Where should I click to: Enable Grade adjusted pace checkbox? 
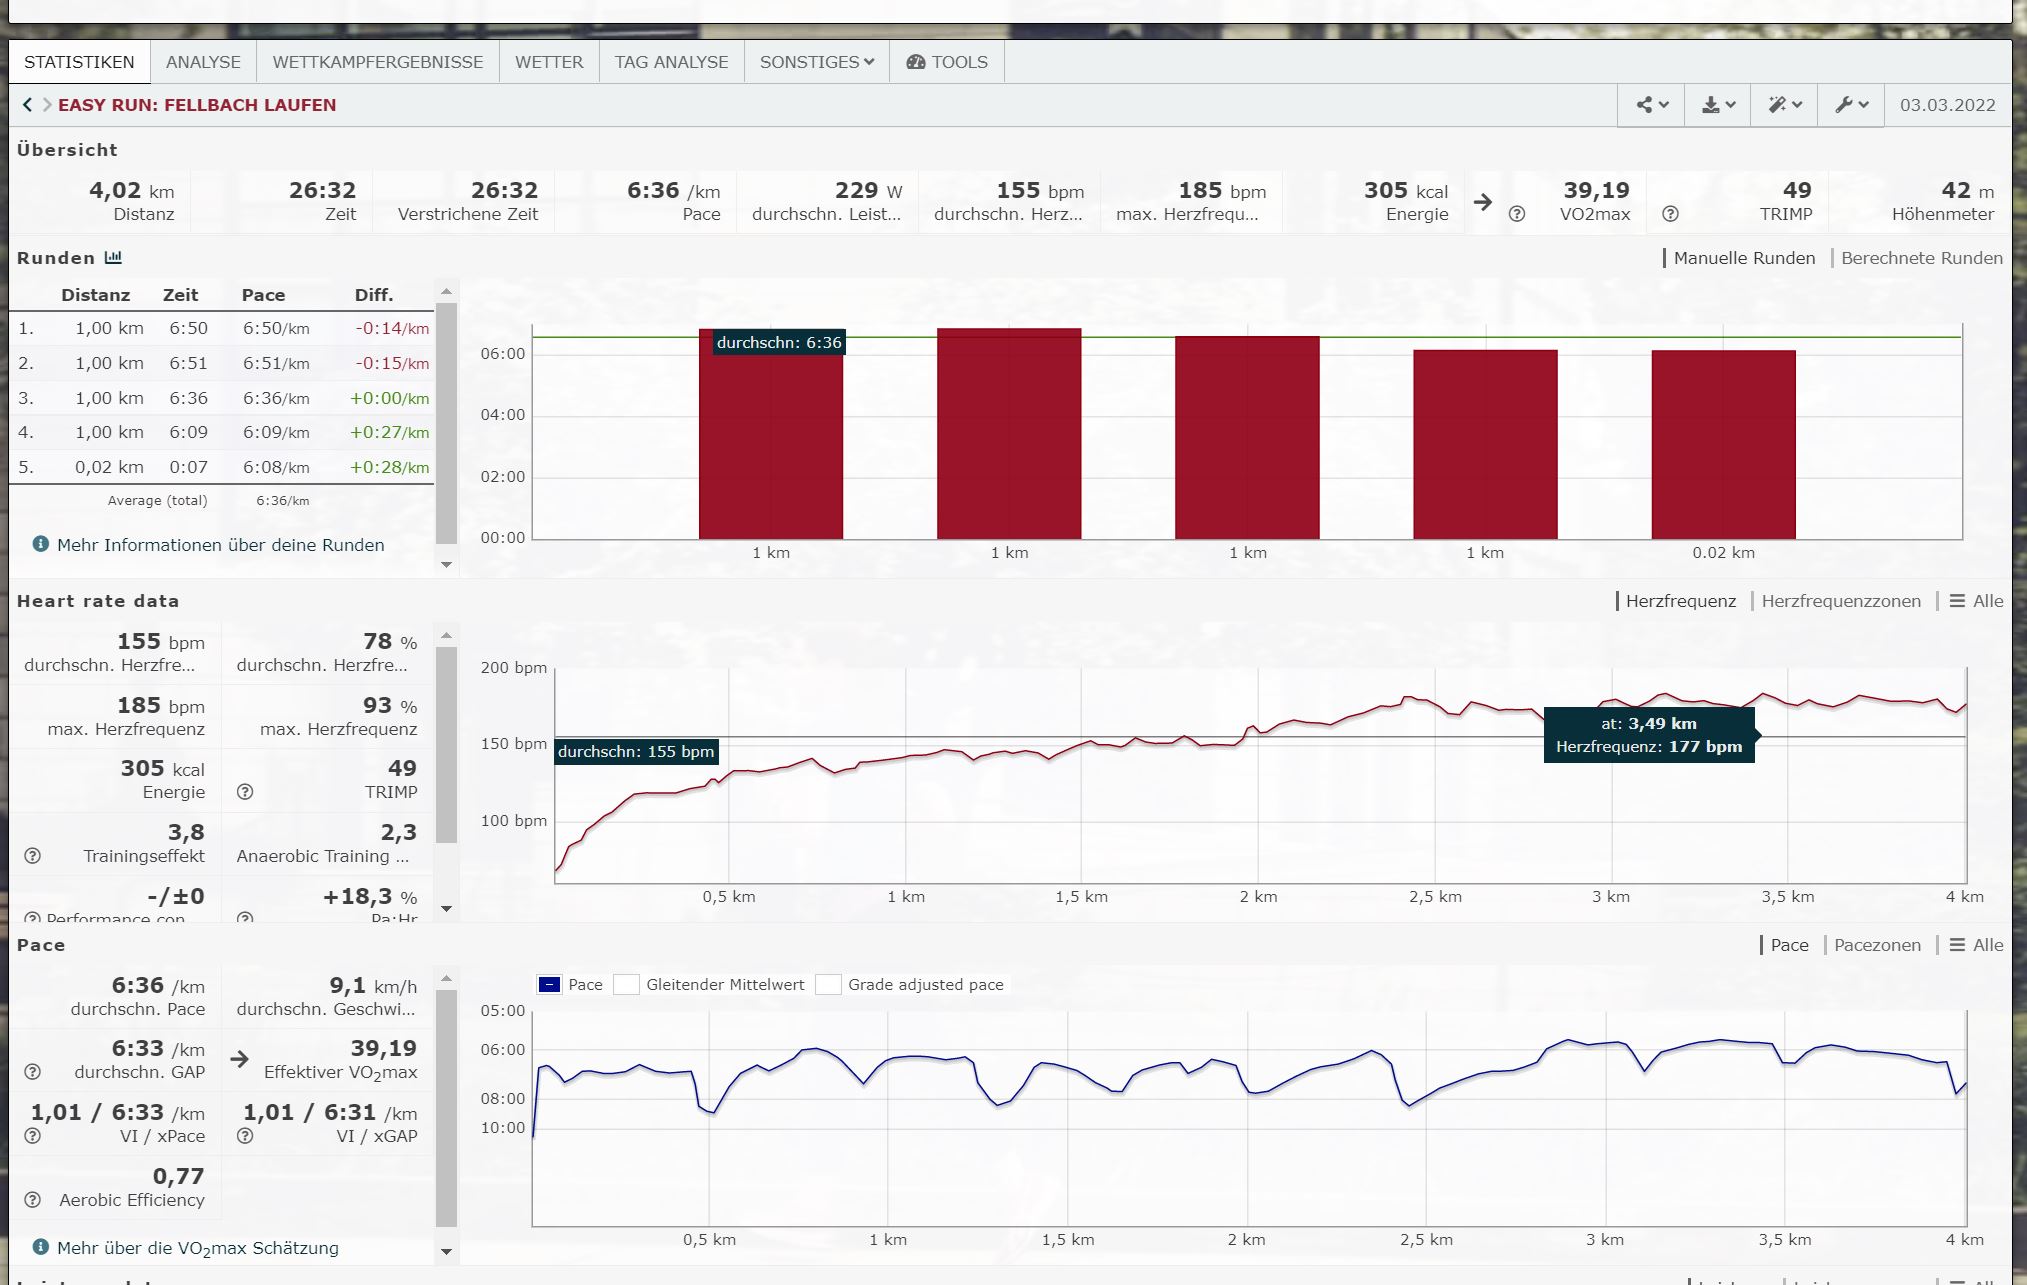tap(828, 985)
